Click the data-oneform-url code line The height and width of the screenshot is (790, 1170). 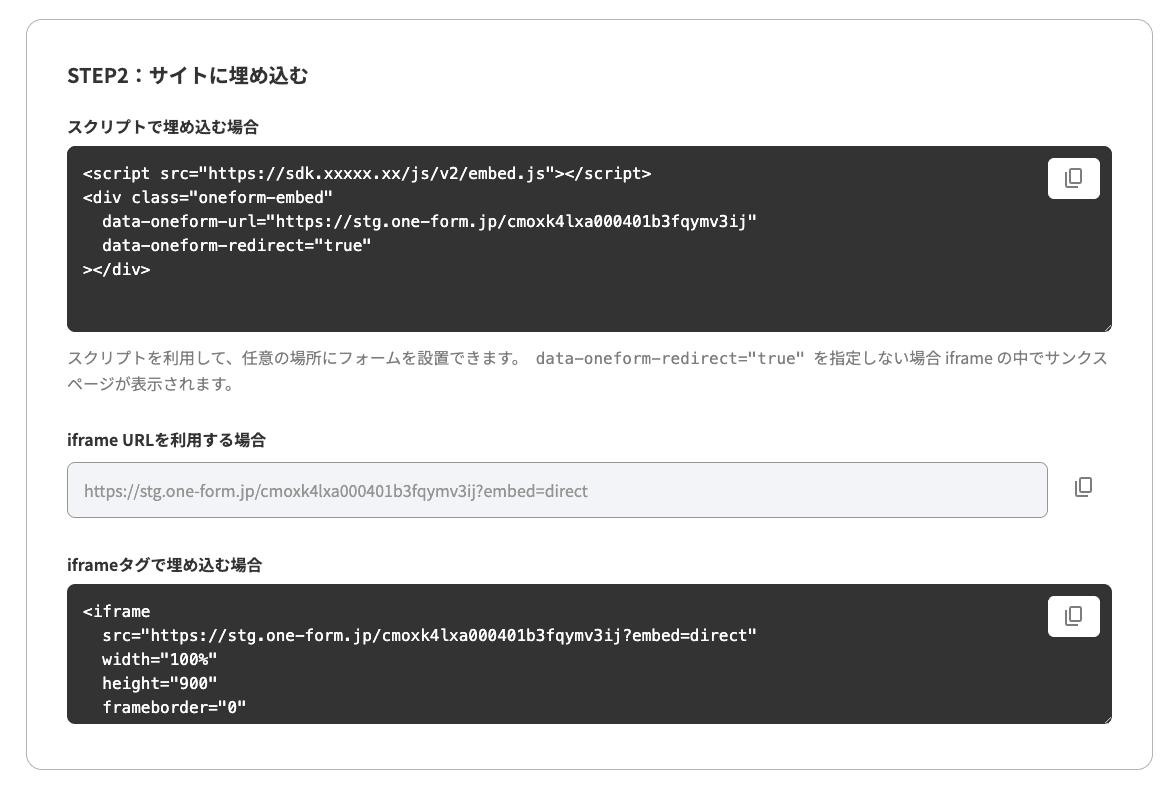click(429, 222)
